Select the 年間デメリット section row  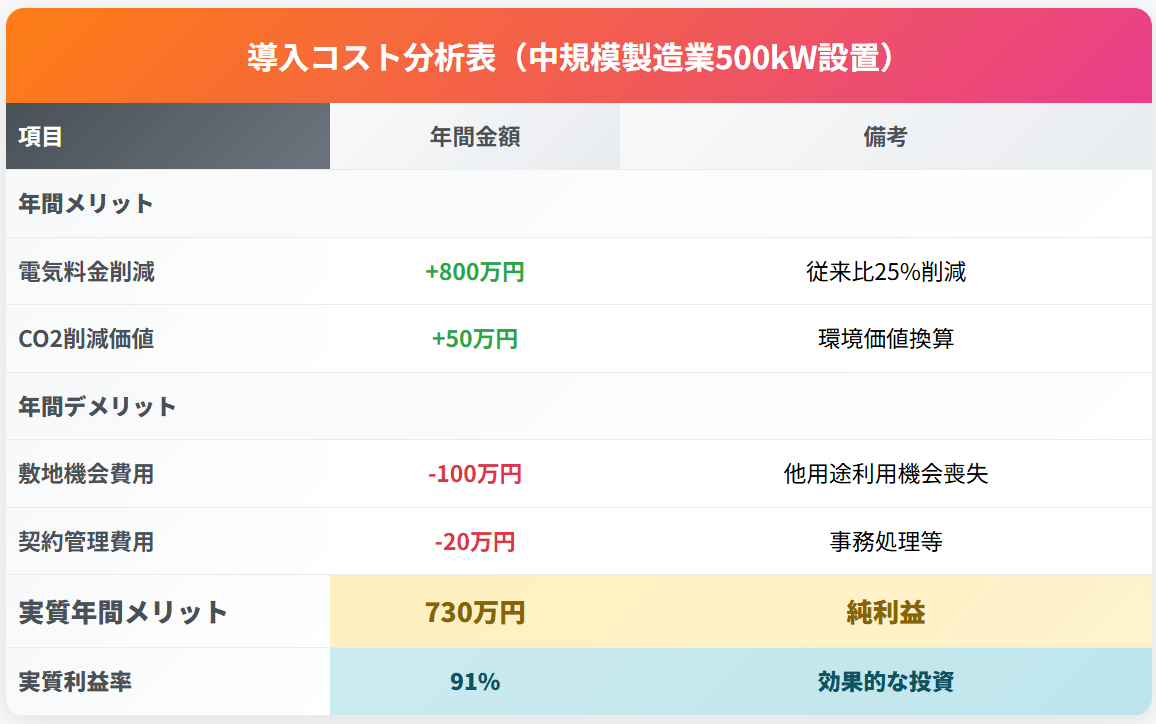pos(97,407)
